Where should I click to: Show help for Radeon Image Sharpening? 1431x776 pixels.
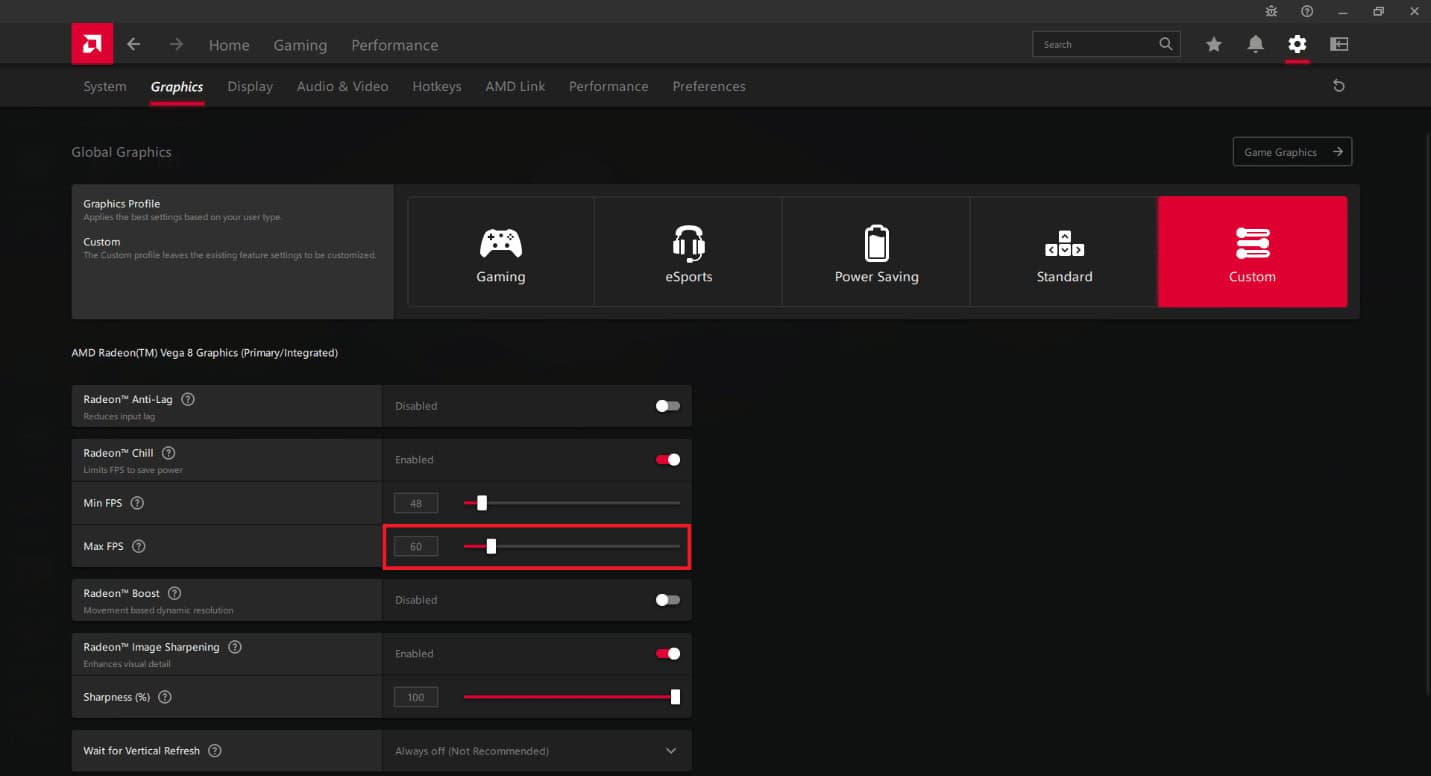click(x=235, y=647)
